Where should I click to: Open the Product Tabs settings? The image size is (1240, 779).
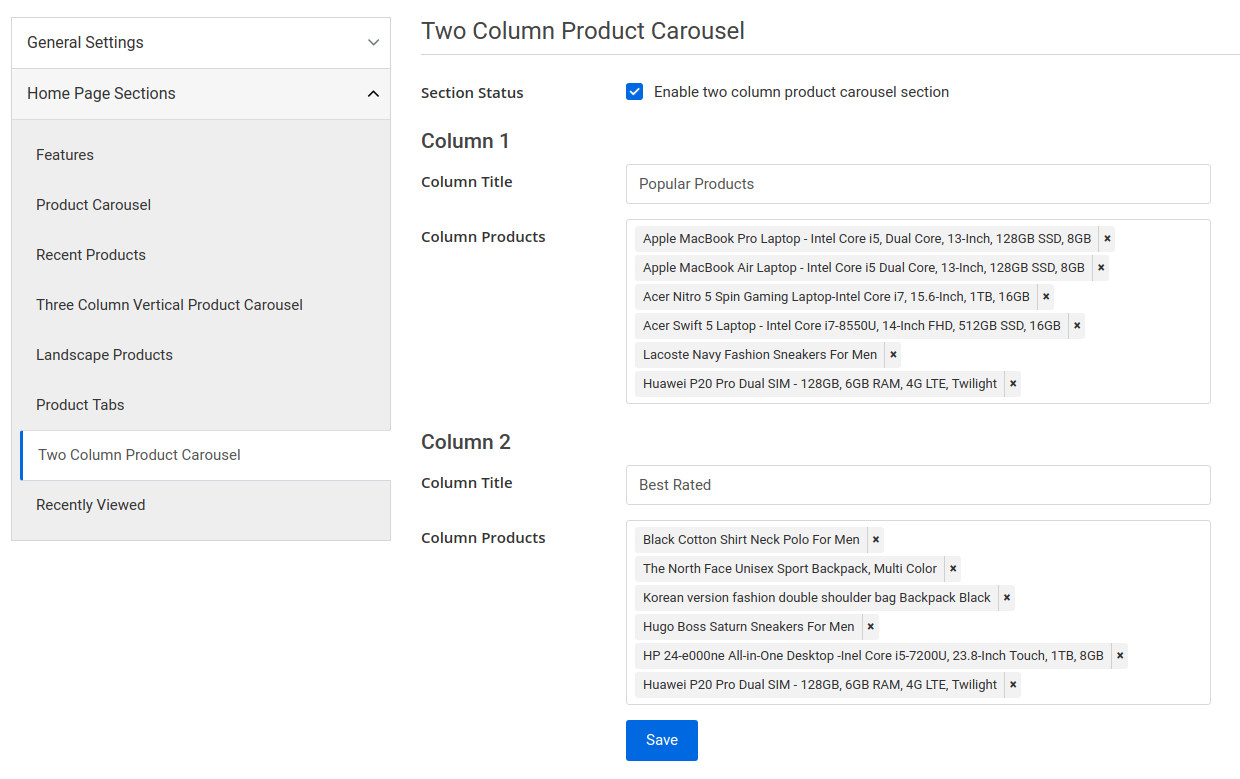[80, 405]
